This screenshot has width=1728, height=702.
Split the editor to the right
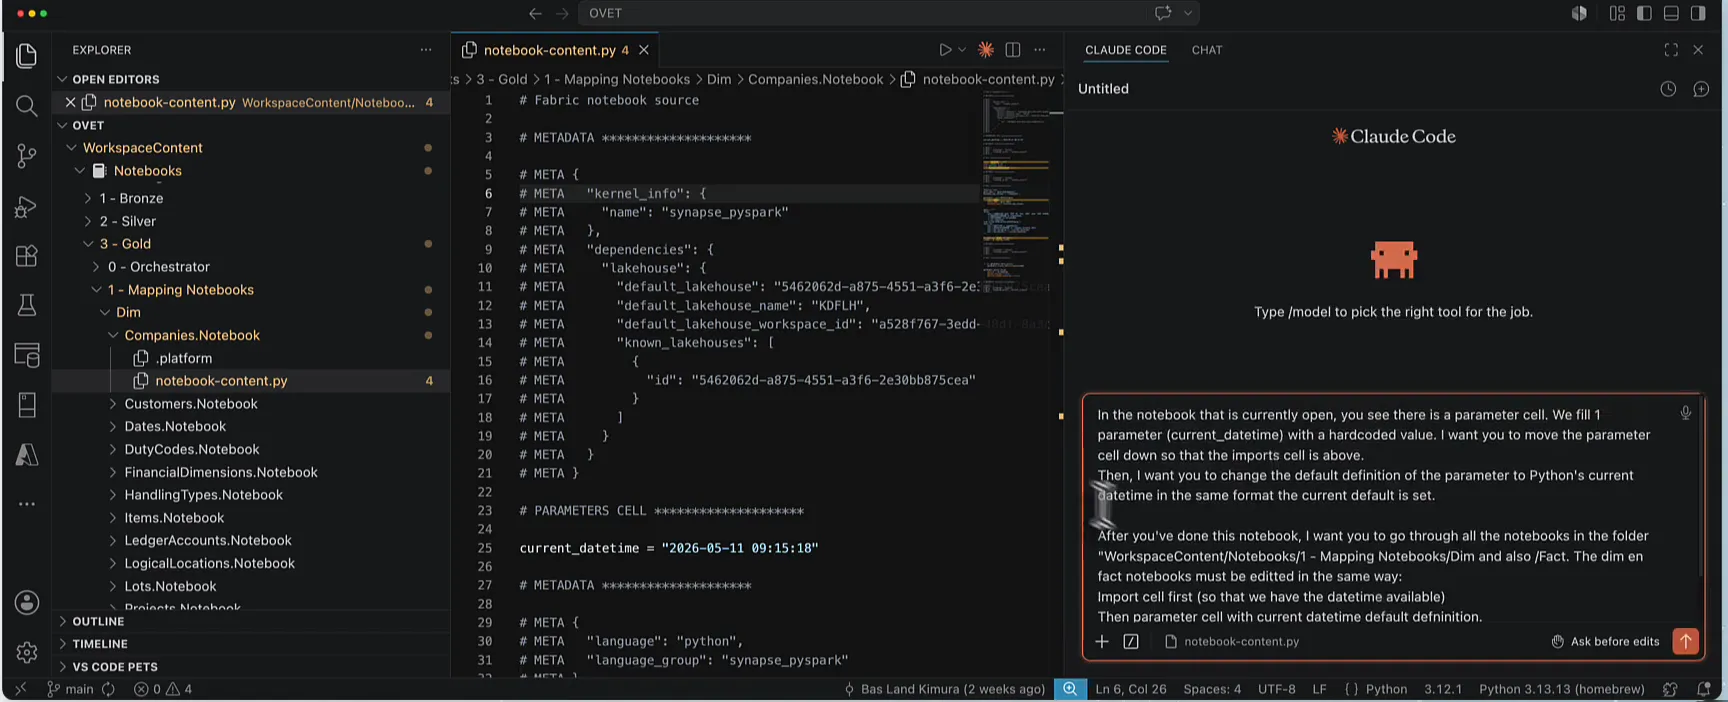click(x=1013, y=49)
